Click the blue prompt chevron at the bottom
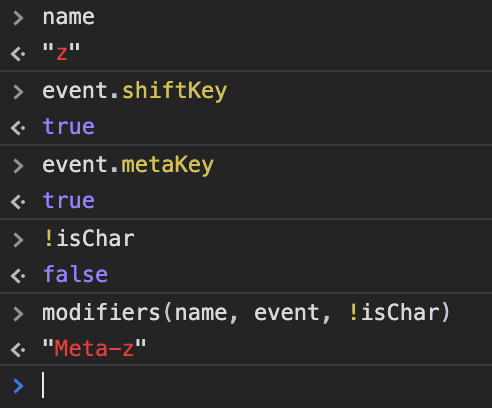The width and height of the screenshot is (492, 408). click(18, 386)
